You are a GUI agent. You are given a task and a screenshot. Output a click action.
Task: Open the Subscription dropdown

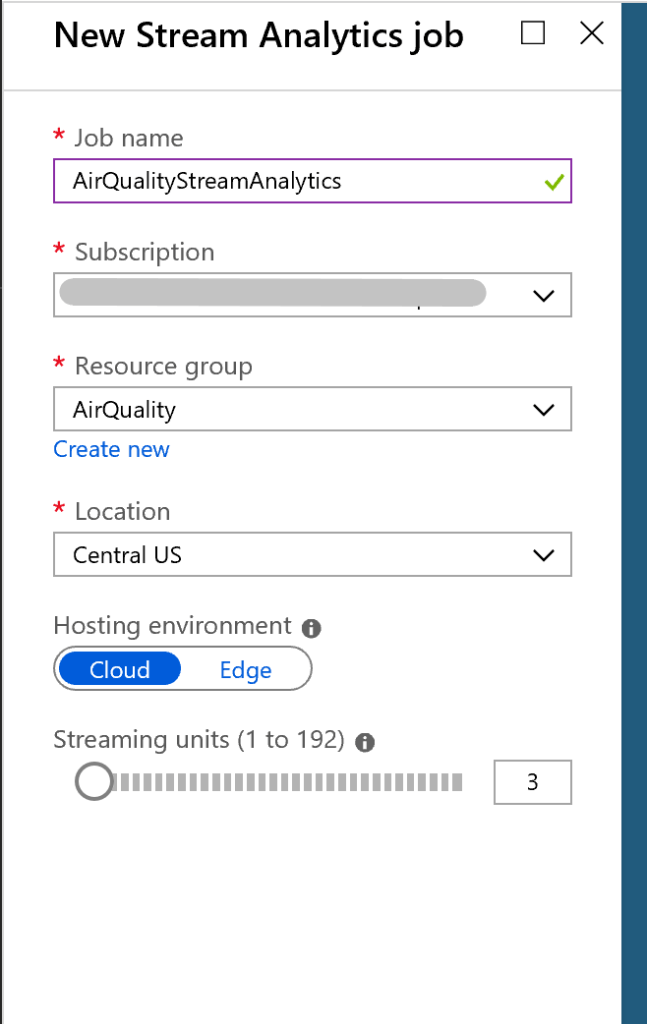(543, 295)
